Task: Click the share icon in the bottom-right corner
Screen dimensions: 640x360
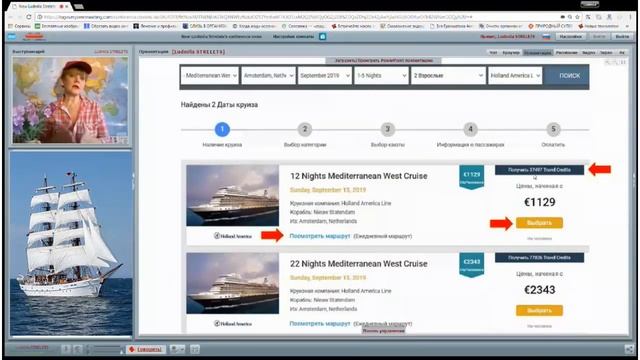Action: tap(629, 349)
